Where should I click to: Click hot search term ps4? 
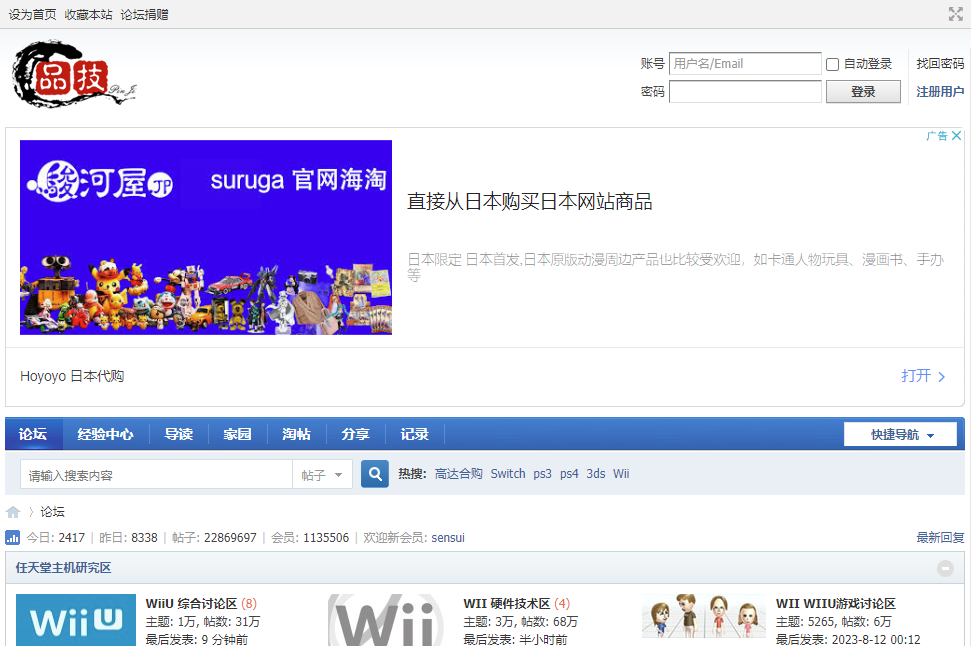pos(569,474)
